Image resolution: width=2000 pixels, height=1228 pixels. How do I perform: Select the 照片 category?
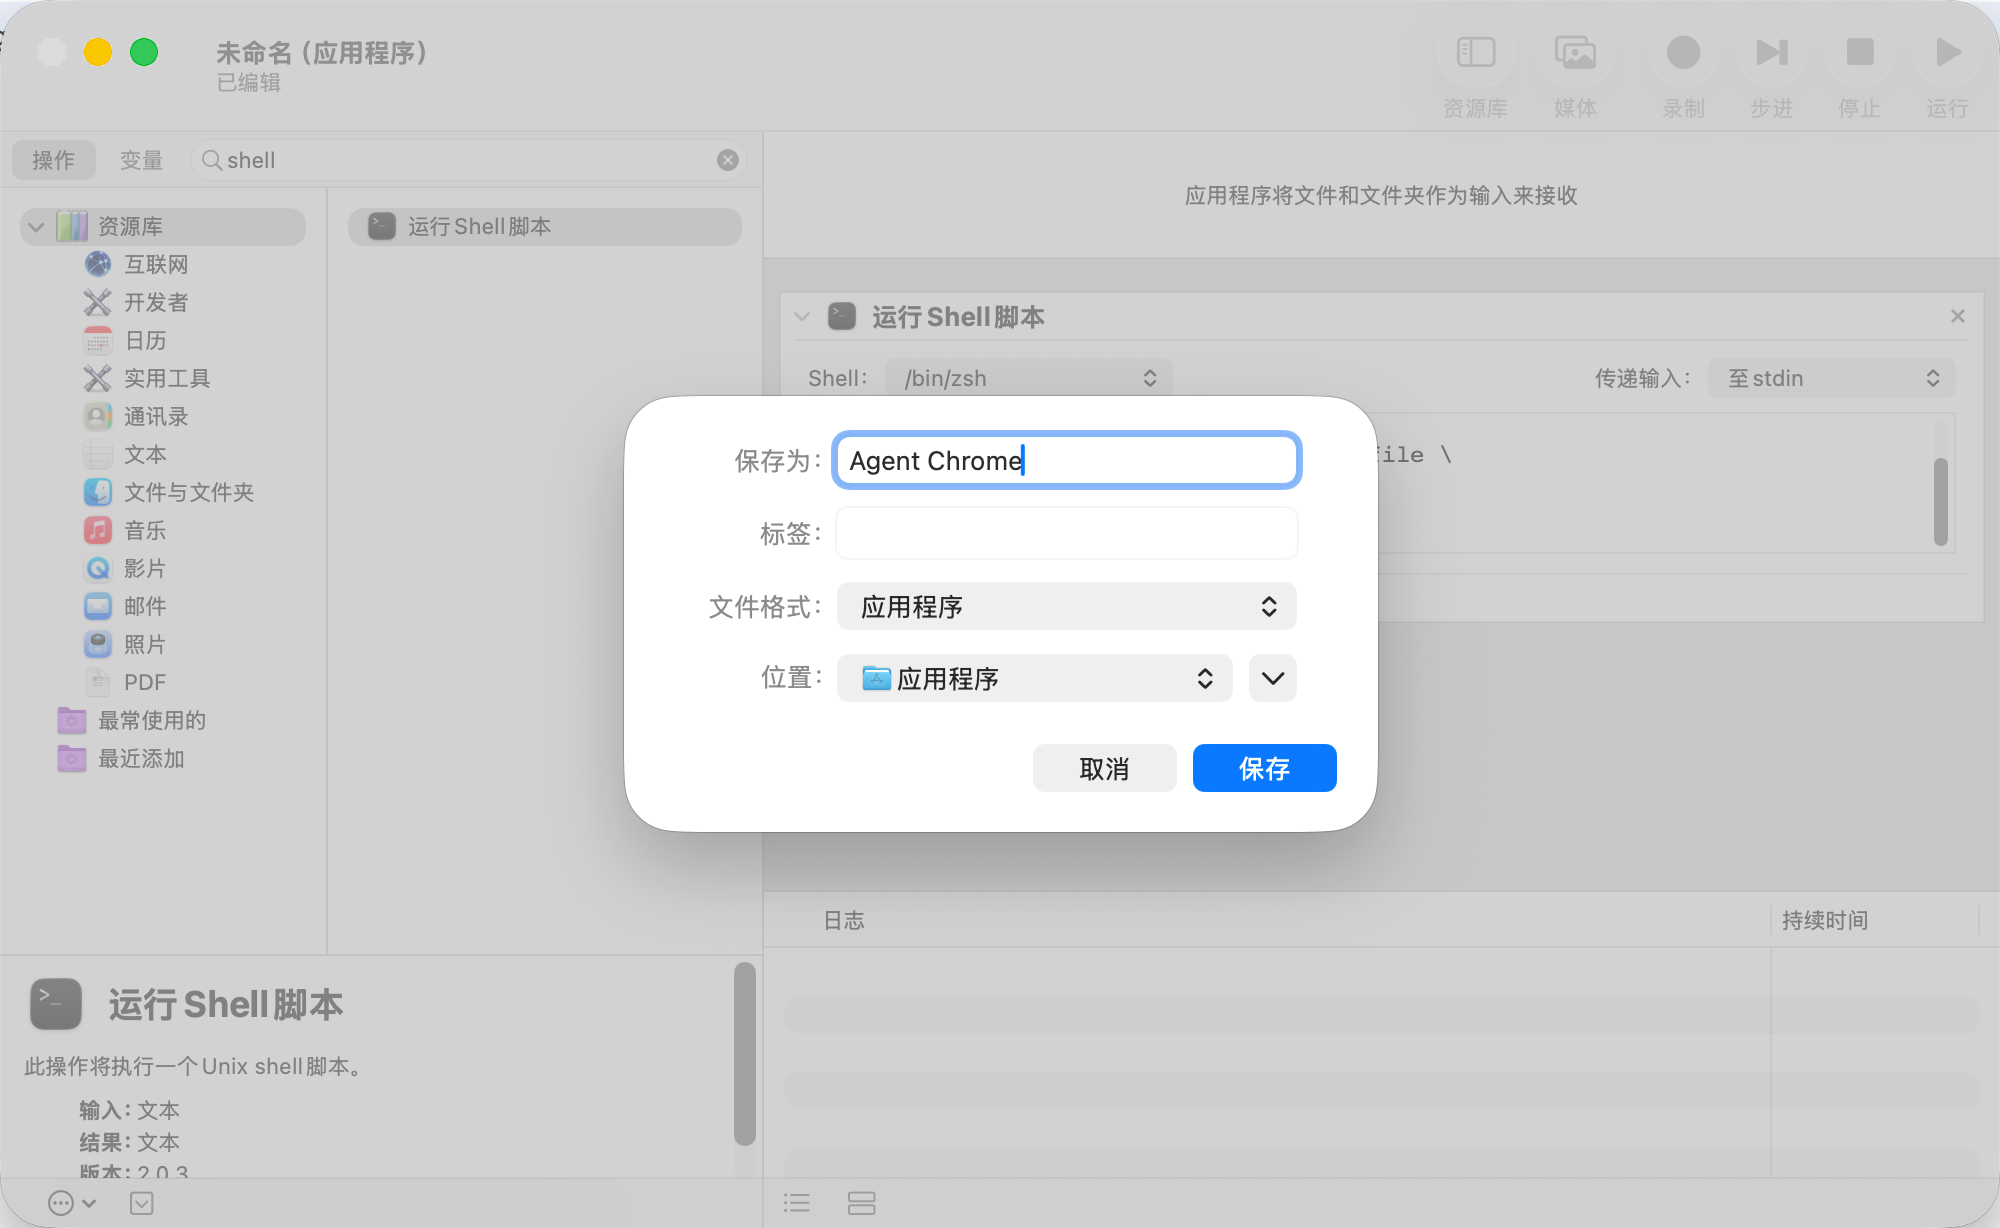tap(146, 644)
